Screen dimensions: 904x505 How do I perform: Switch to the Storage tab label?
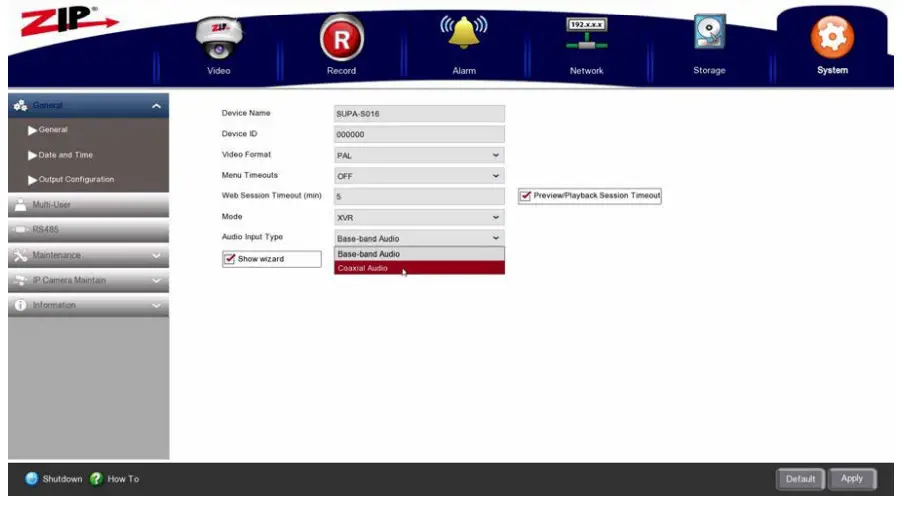[709, 70]
